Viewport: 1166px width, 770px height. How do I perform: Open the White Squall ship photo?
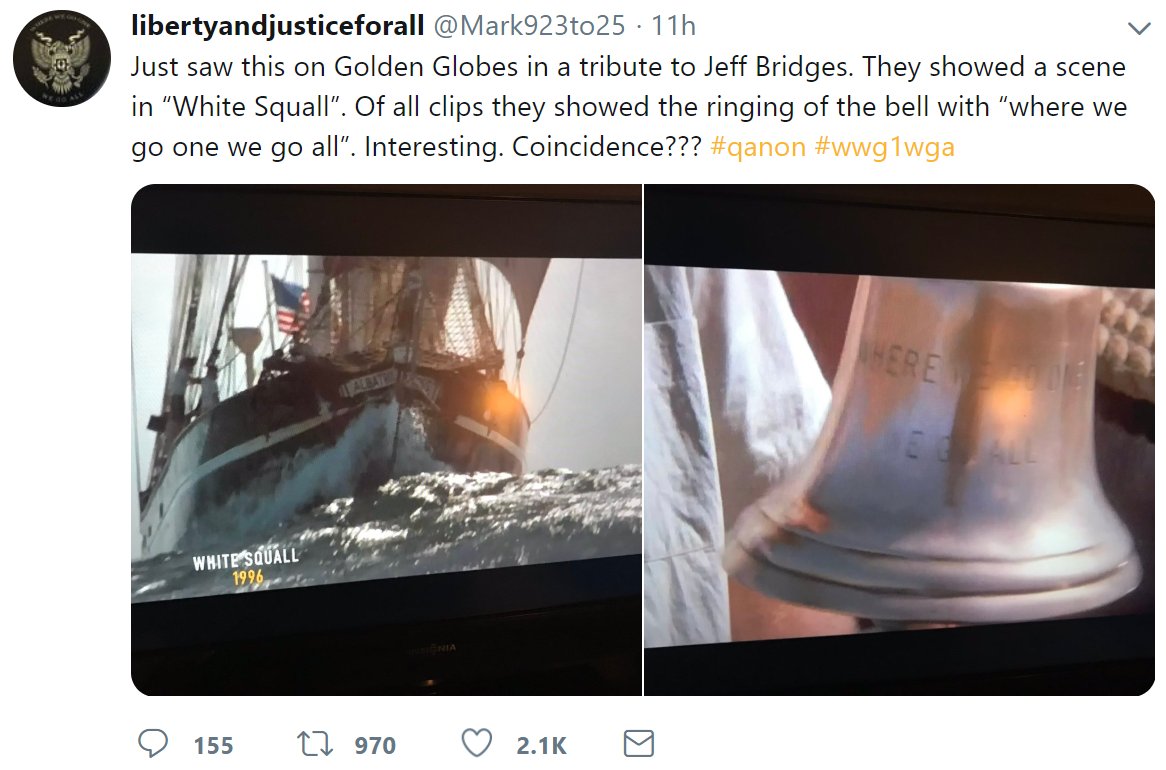(386, 440)
